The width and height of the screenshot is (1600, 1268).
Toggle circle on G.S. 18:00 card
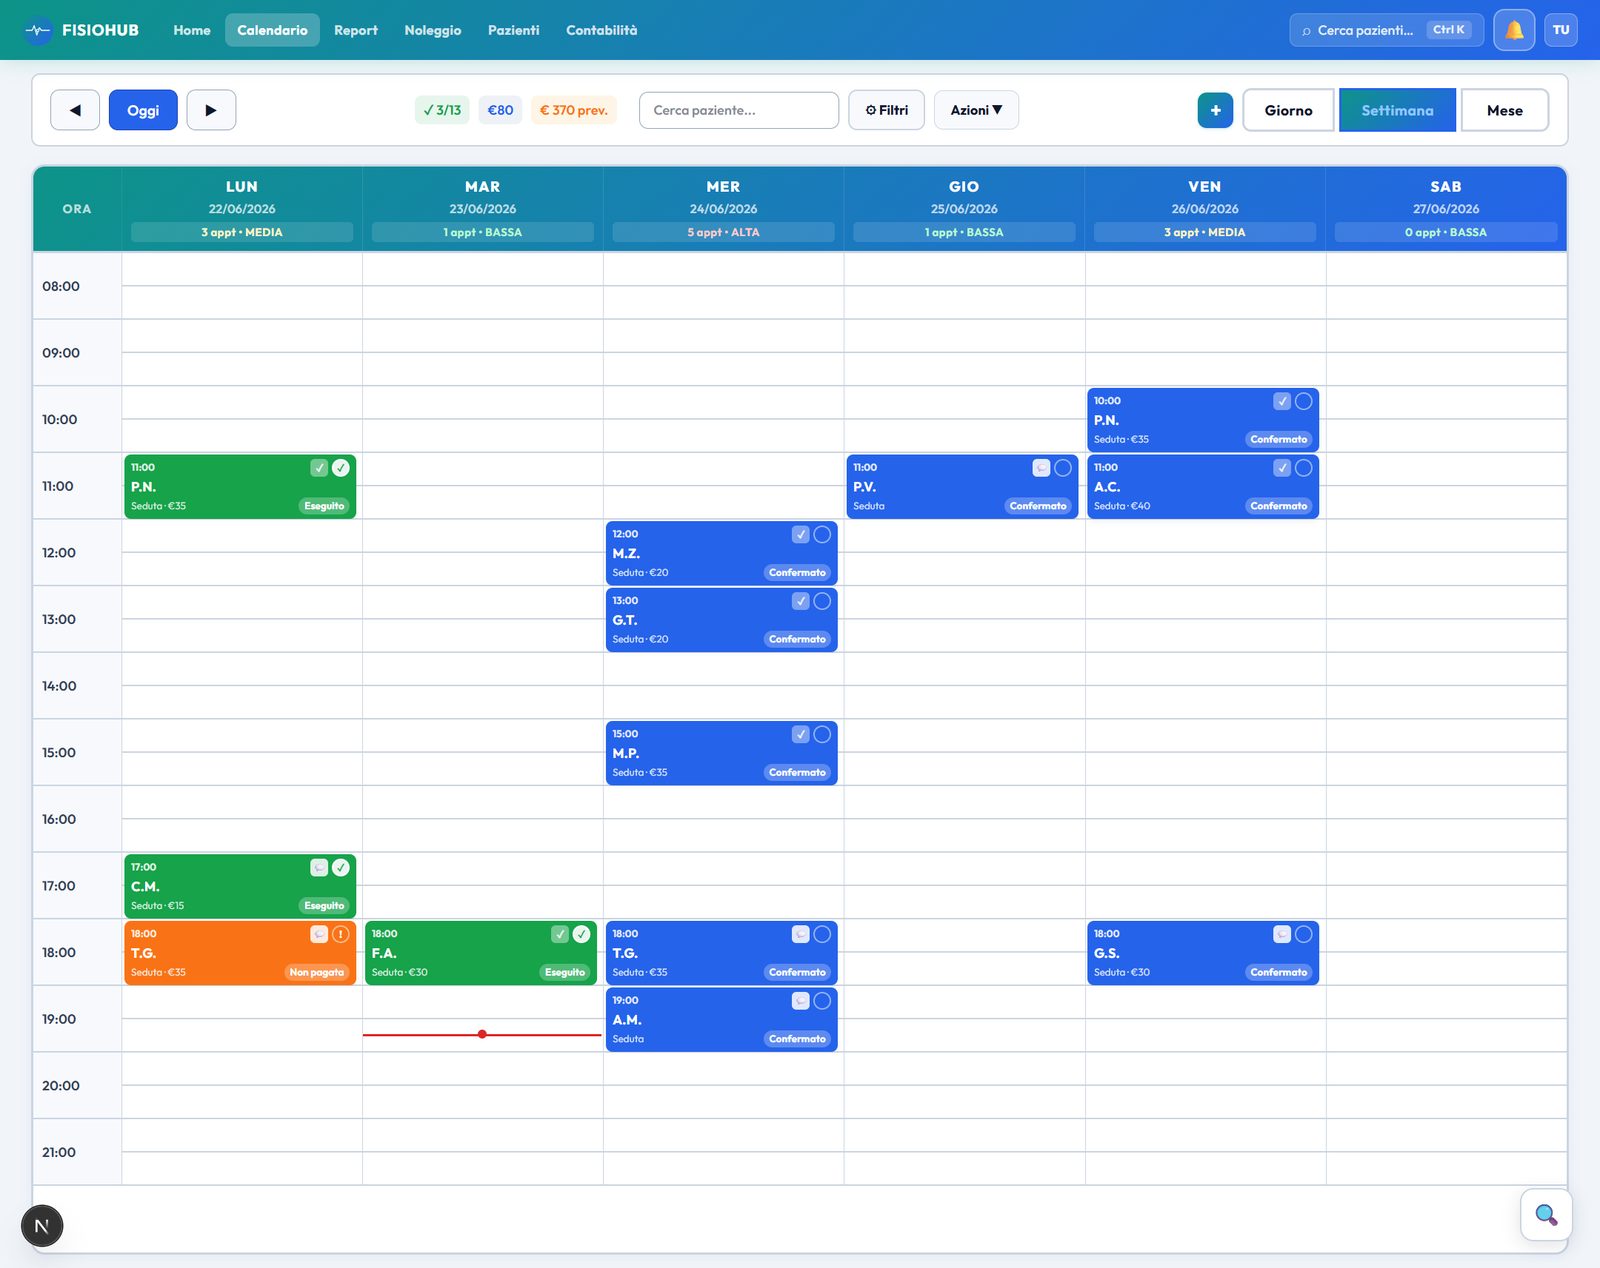[1304, 934]
